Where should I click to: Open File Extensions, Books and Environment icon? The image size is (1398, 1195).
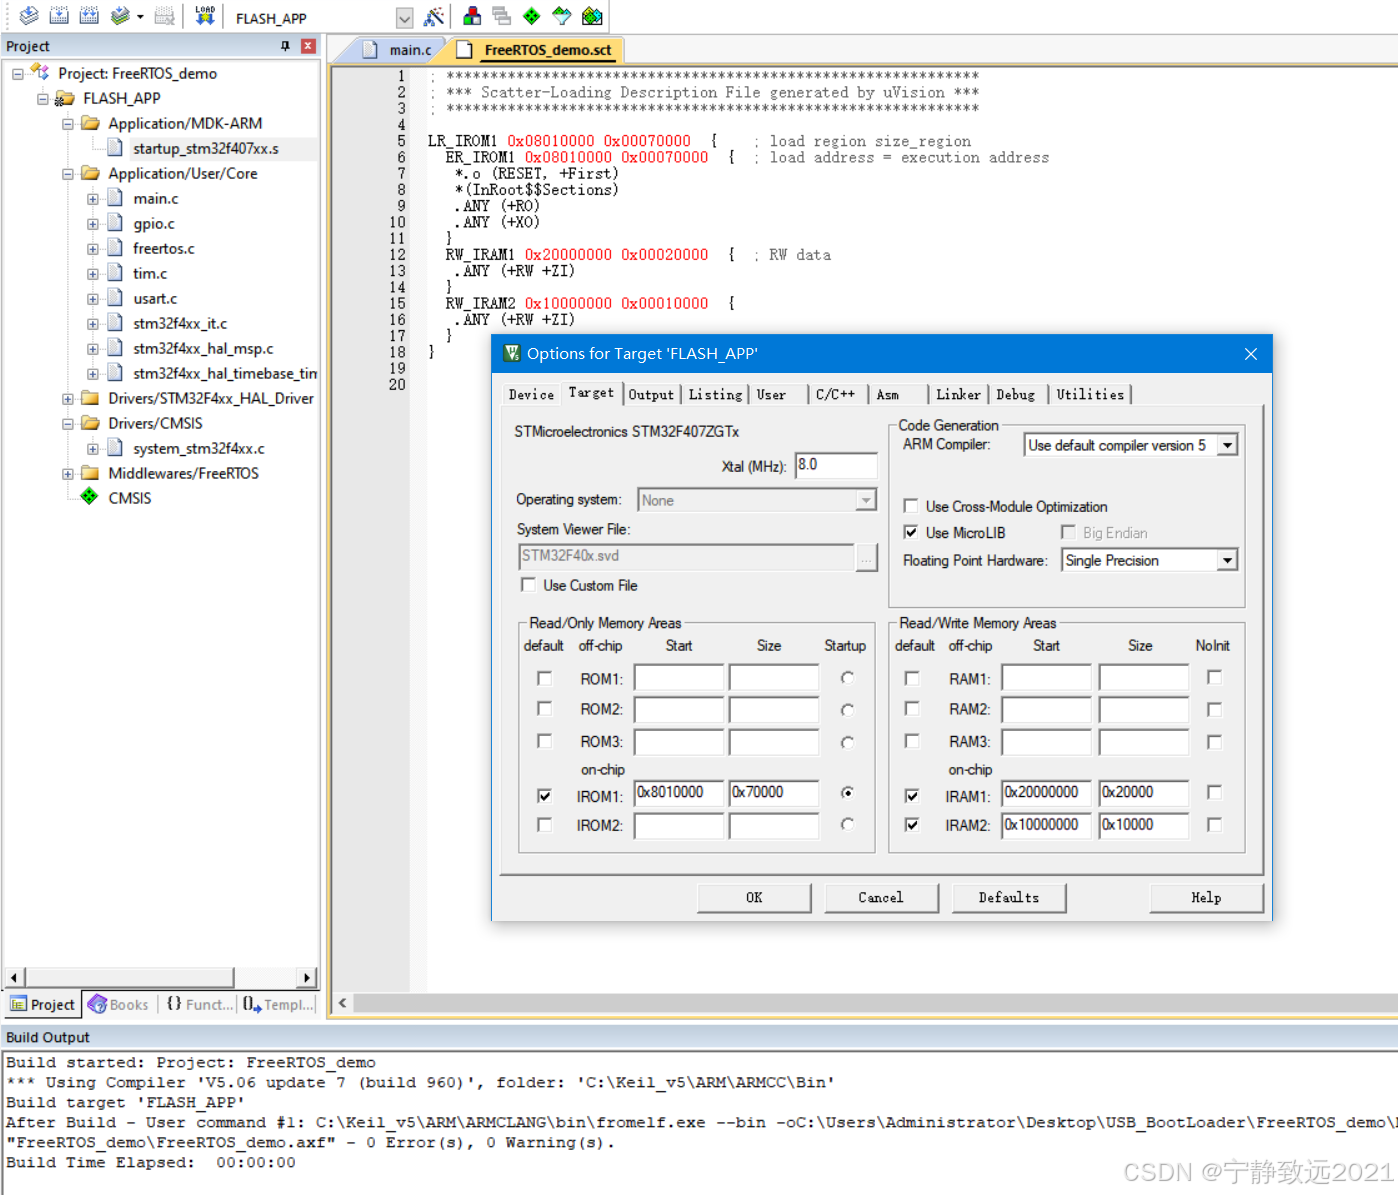click(472, 16)
